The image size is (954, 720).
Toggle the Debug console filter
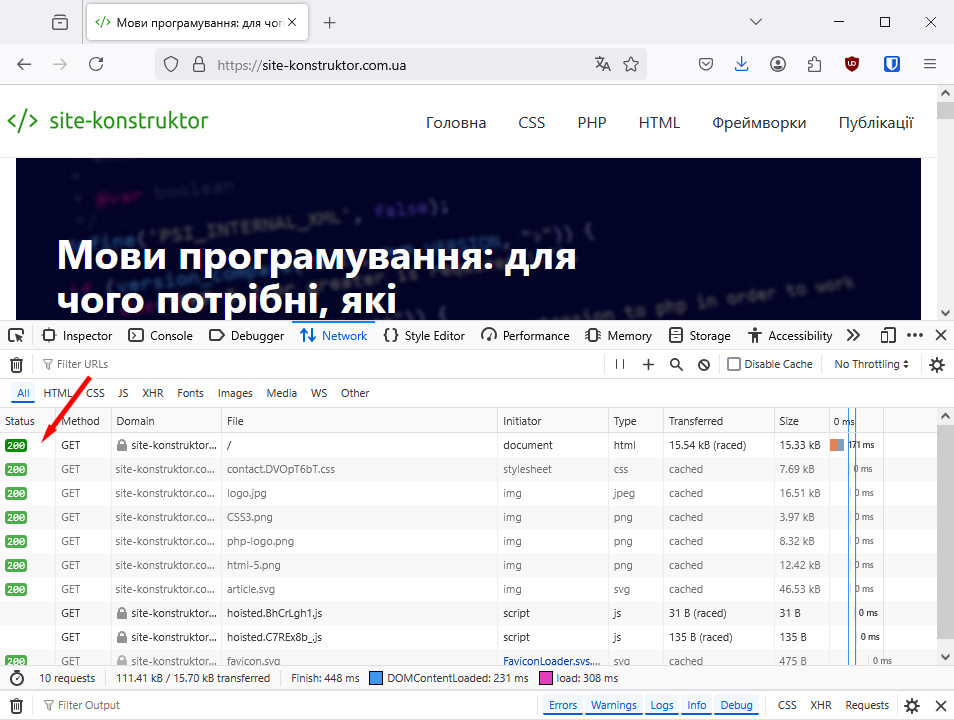[x=737, y=705]
